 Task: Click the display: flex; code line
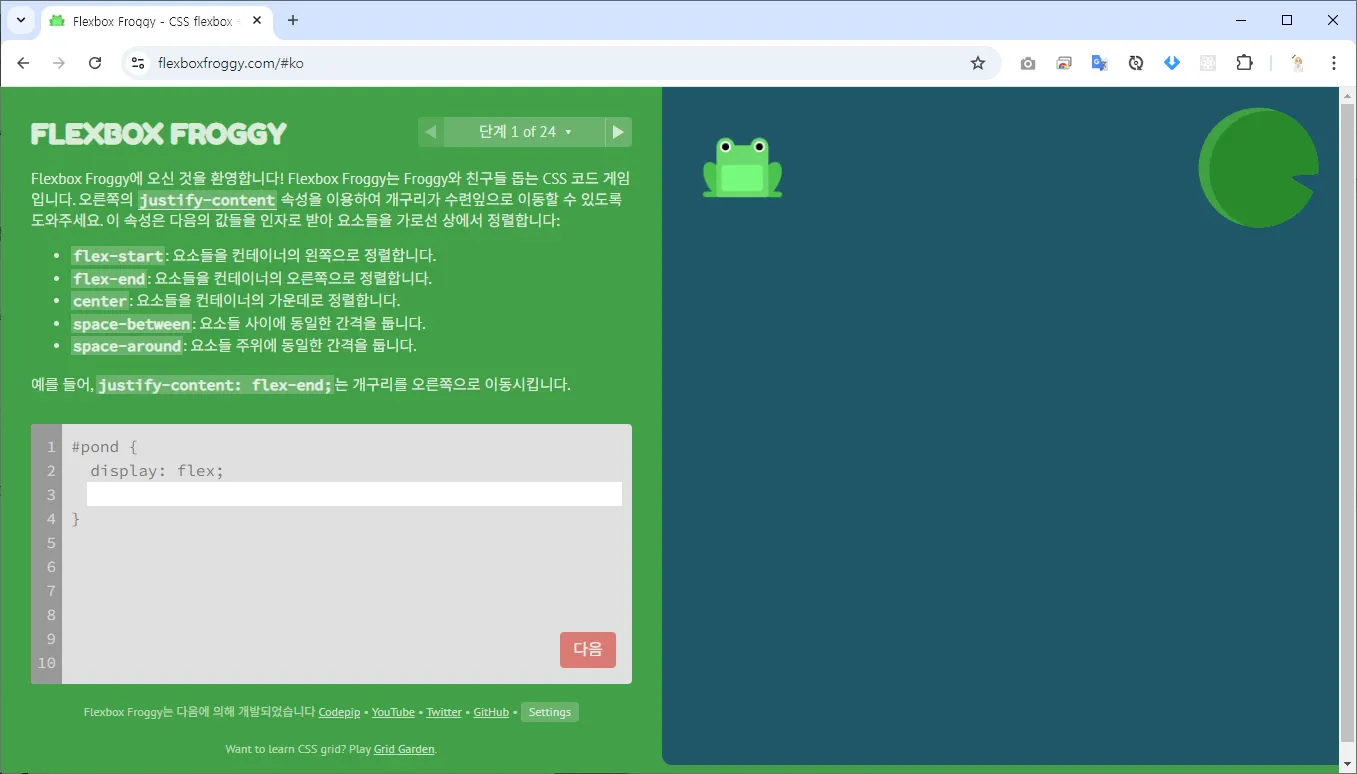157,471
